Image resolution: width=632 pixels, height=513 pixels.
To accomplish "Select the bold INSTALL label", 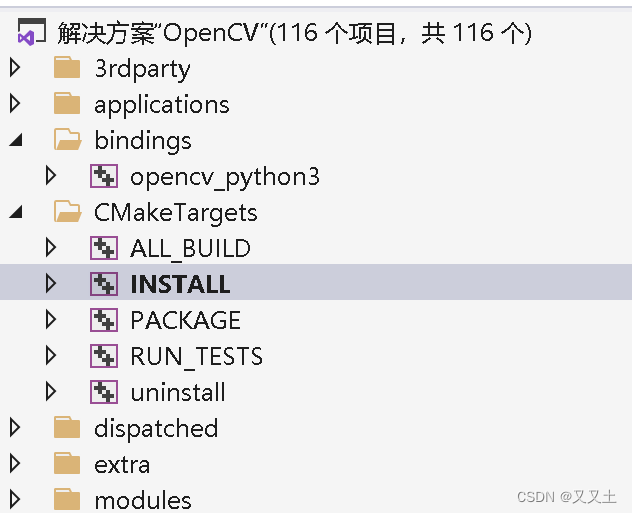I will [180, 284].
